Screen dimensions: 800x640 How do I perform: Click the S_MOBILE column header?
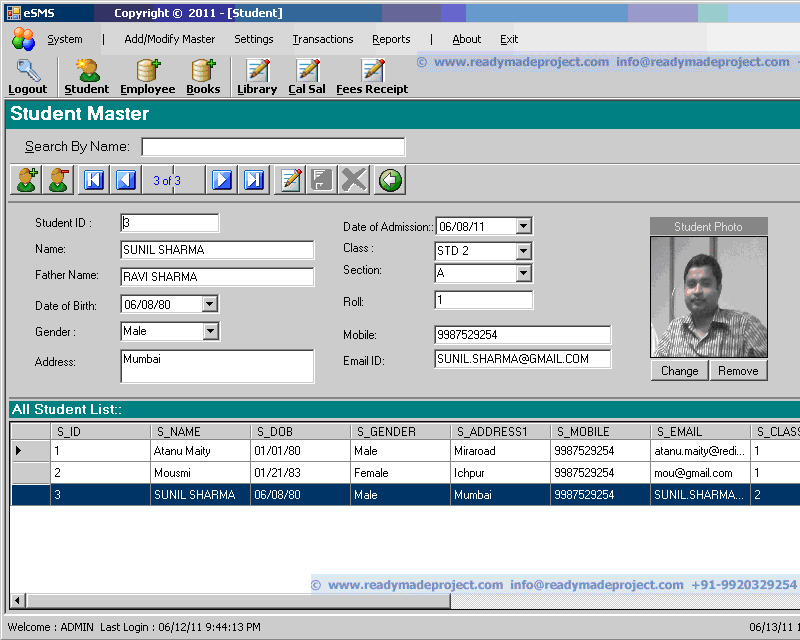tap(601, 432)
